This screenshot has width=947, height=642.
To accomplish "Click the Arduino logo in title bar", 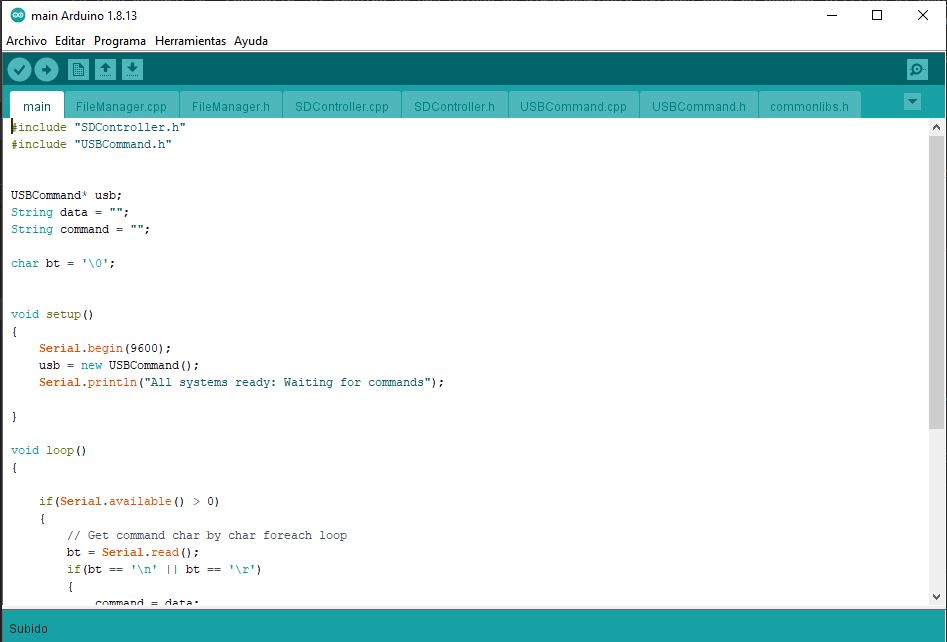I will pyautogui.click(x=18, y=16).
